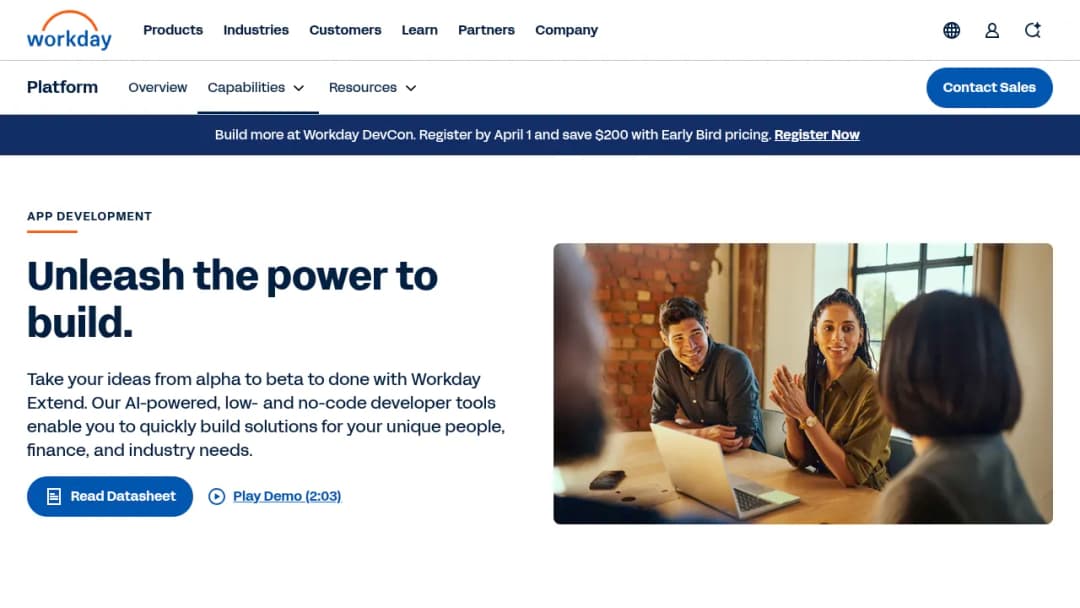Image resolution: width=1080 pixels, height=608 pixels.
Task: Click the team meeting hero image
Action: point(803,384)
